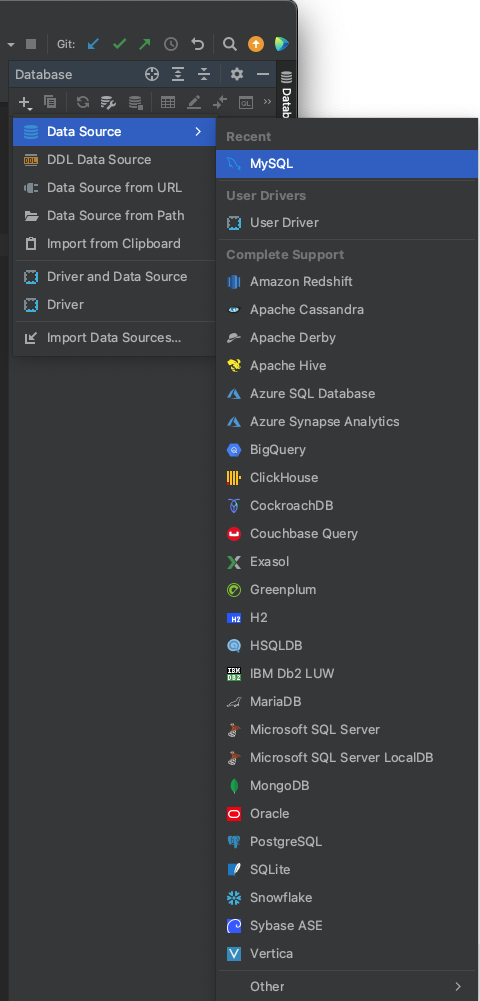Select Oracle

347,814
